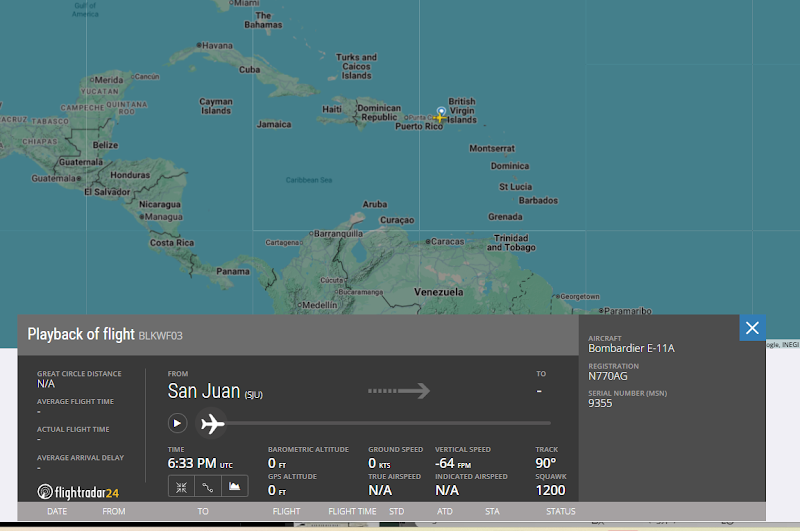Viewport: 800px width, 531px height.
Task: Sort by the DATE column header
Action: tap(57, 512)
